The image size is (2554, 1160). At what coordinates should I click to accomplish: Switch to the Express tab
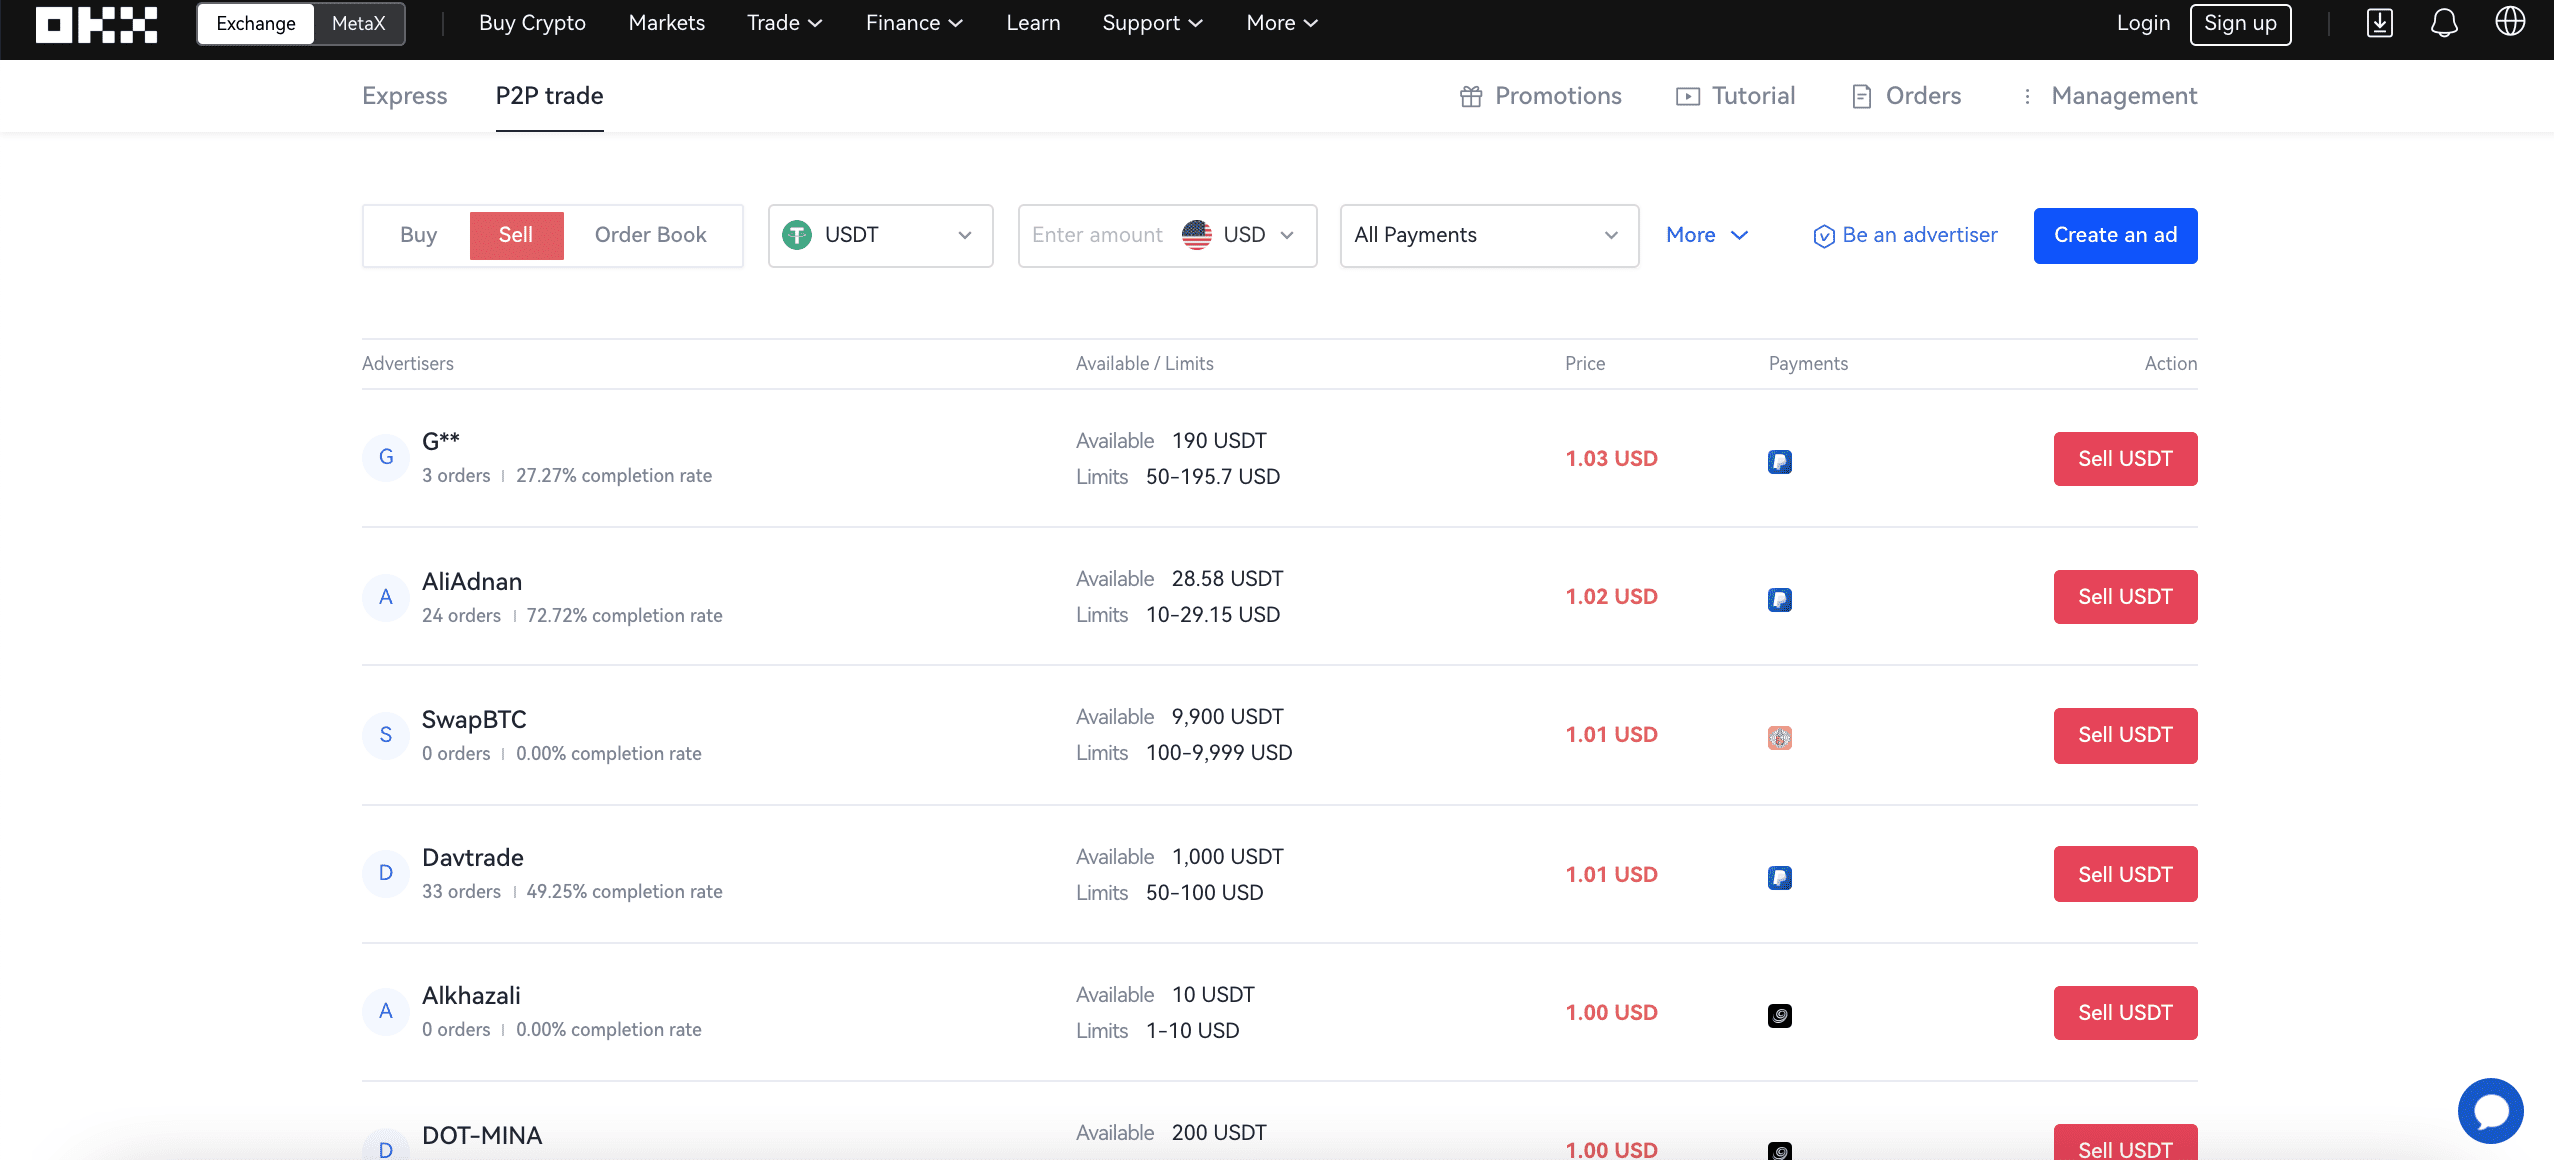pos(405,96)
